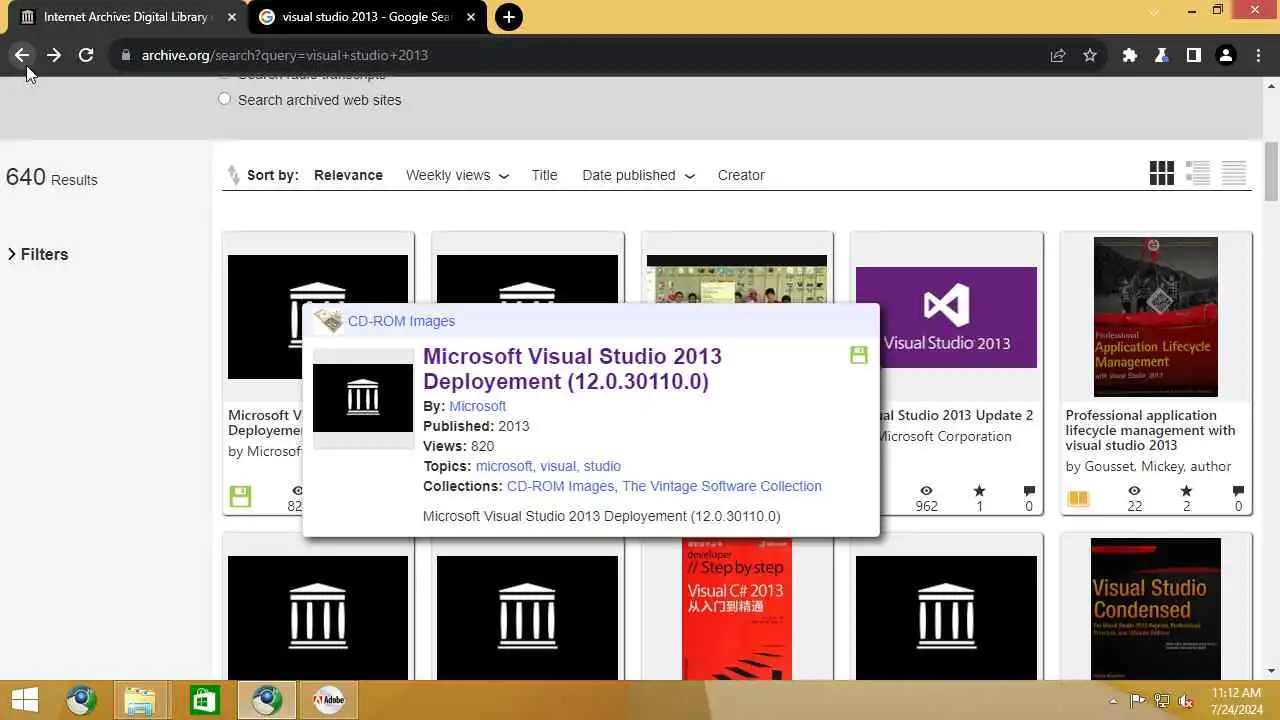Open The Vintage Software Collection link
1280x720 pixels.
tap(722, 486)
